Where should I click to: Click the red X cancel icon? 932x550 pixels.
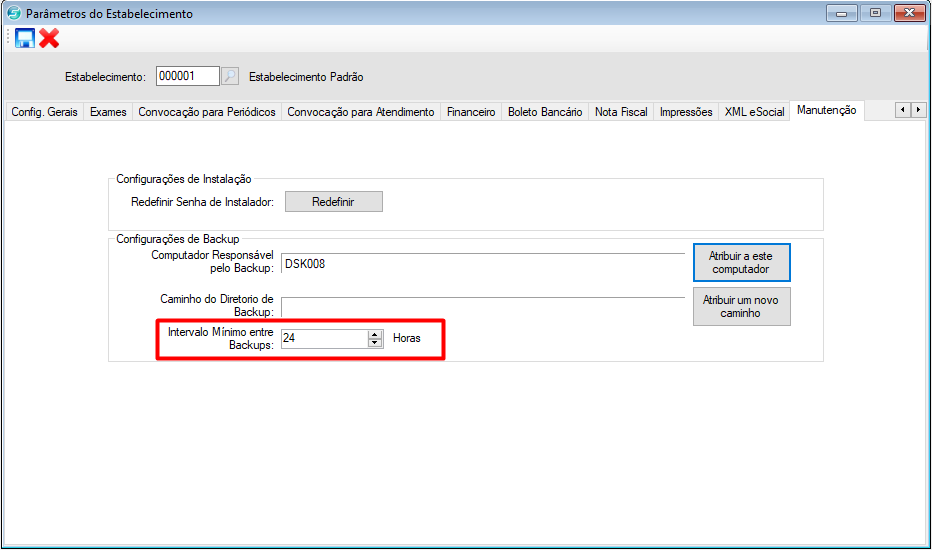[49, 38]
